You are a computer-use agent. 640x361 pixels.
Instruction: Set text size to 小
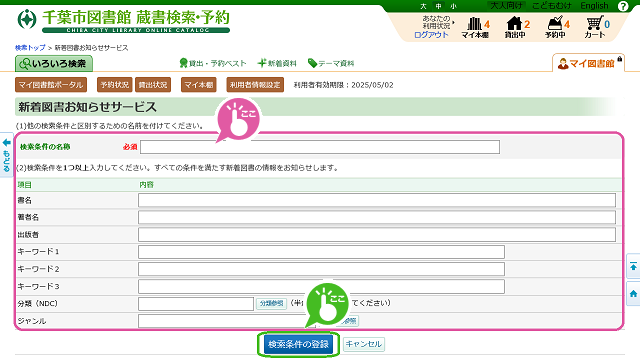tap(453, 6)
